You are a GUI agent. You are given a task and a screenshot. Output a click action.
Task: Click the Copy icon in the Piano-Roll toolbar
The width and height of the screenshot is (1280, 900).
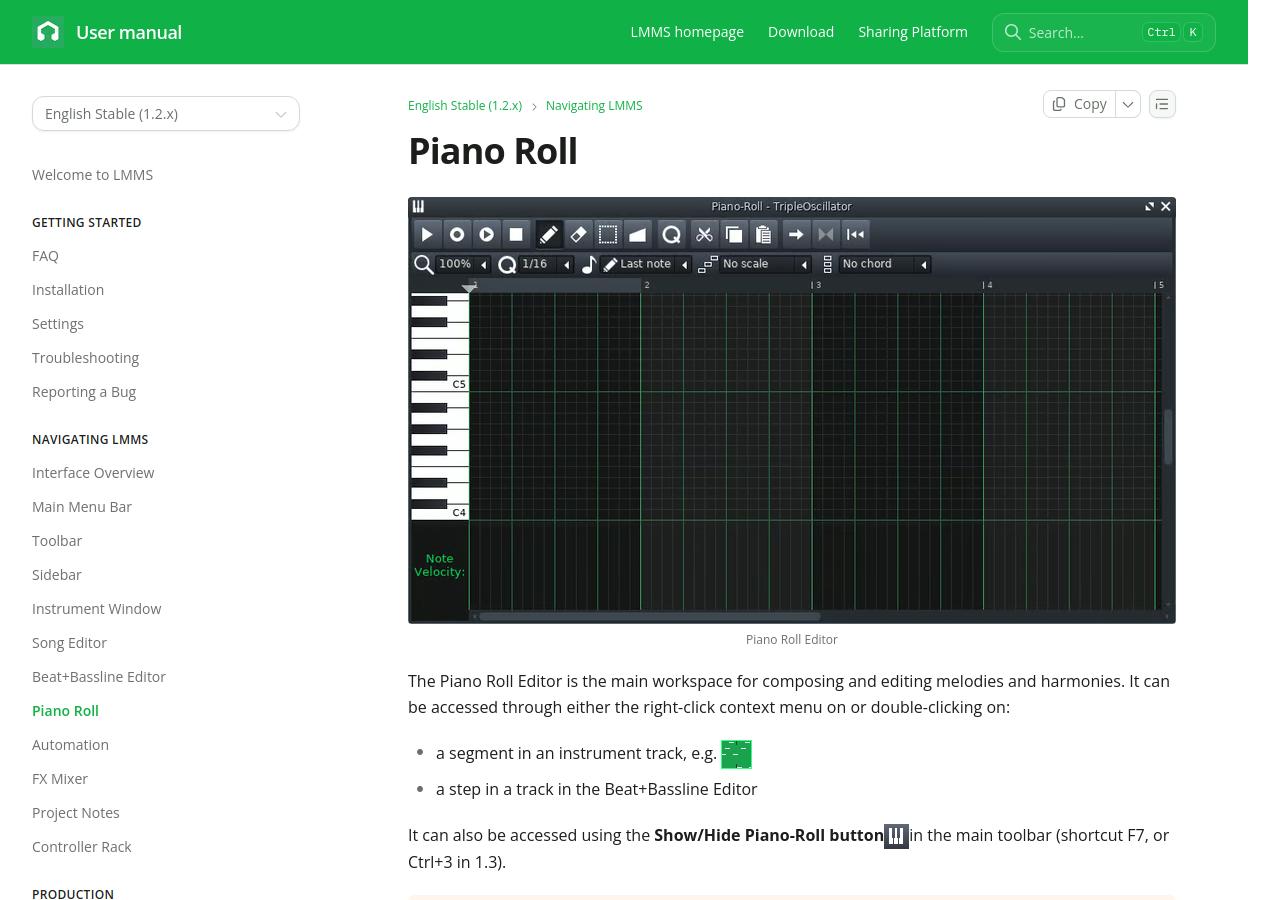pyautogui.click(x=734, y=234)
